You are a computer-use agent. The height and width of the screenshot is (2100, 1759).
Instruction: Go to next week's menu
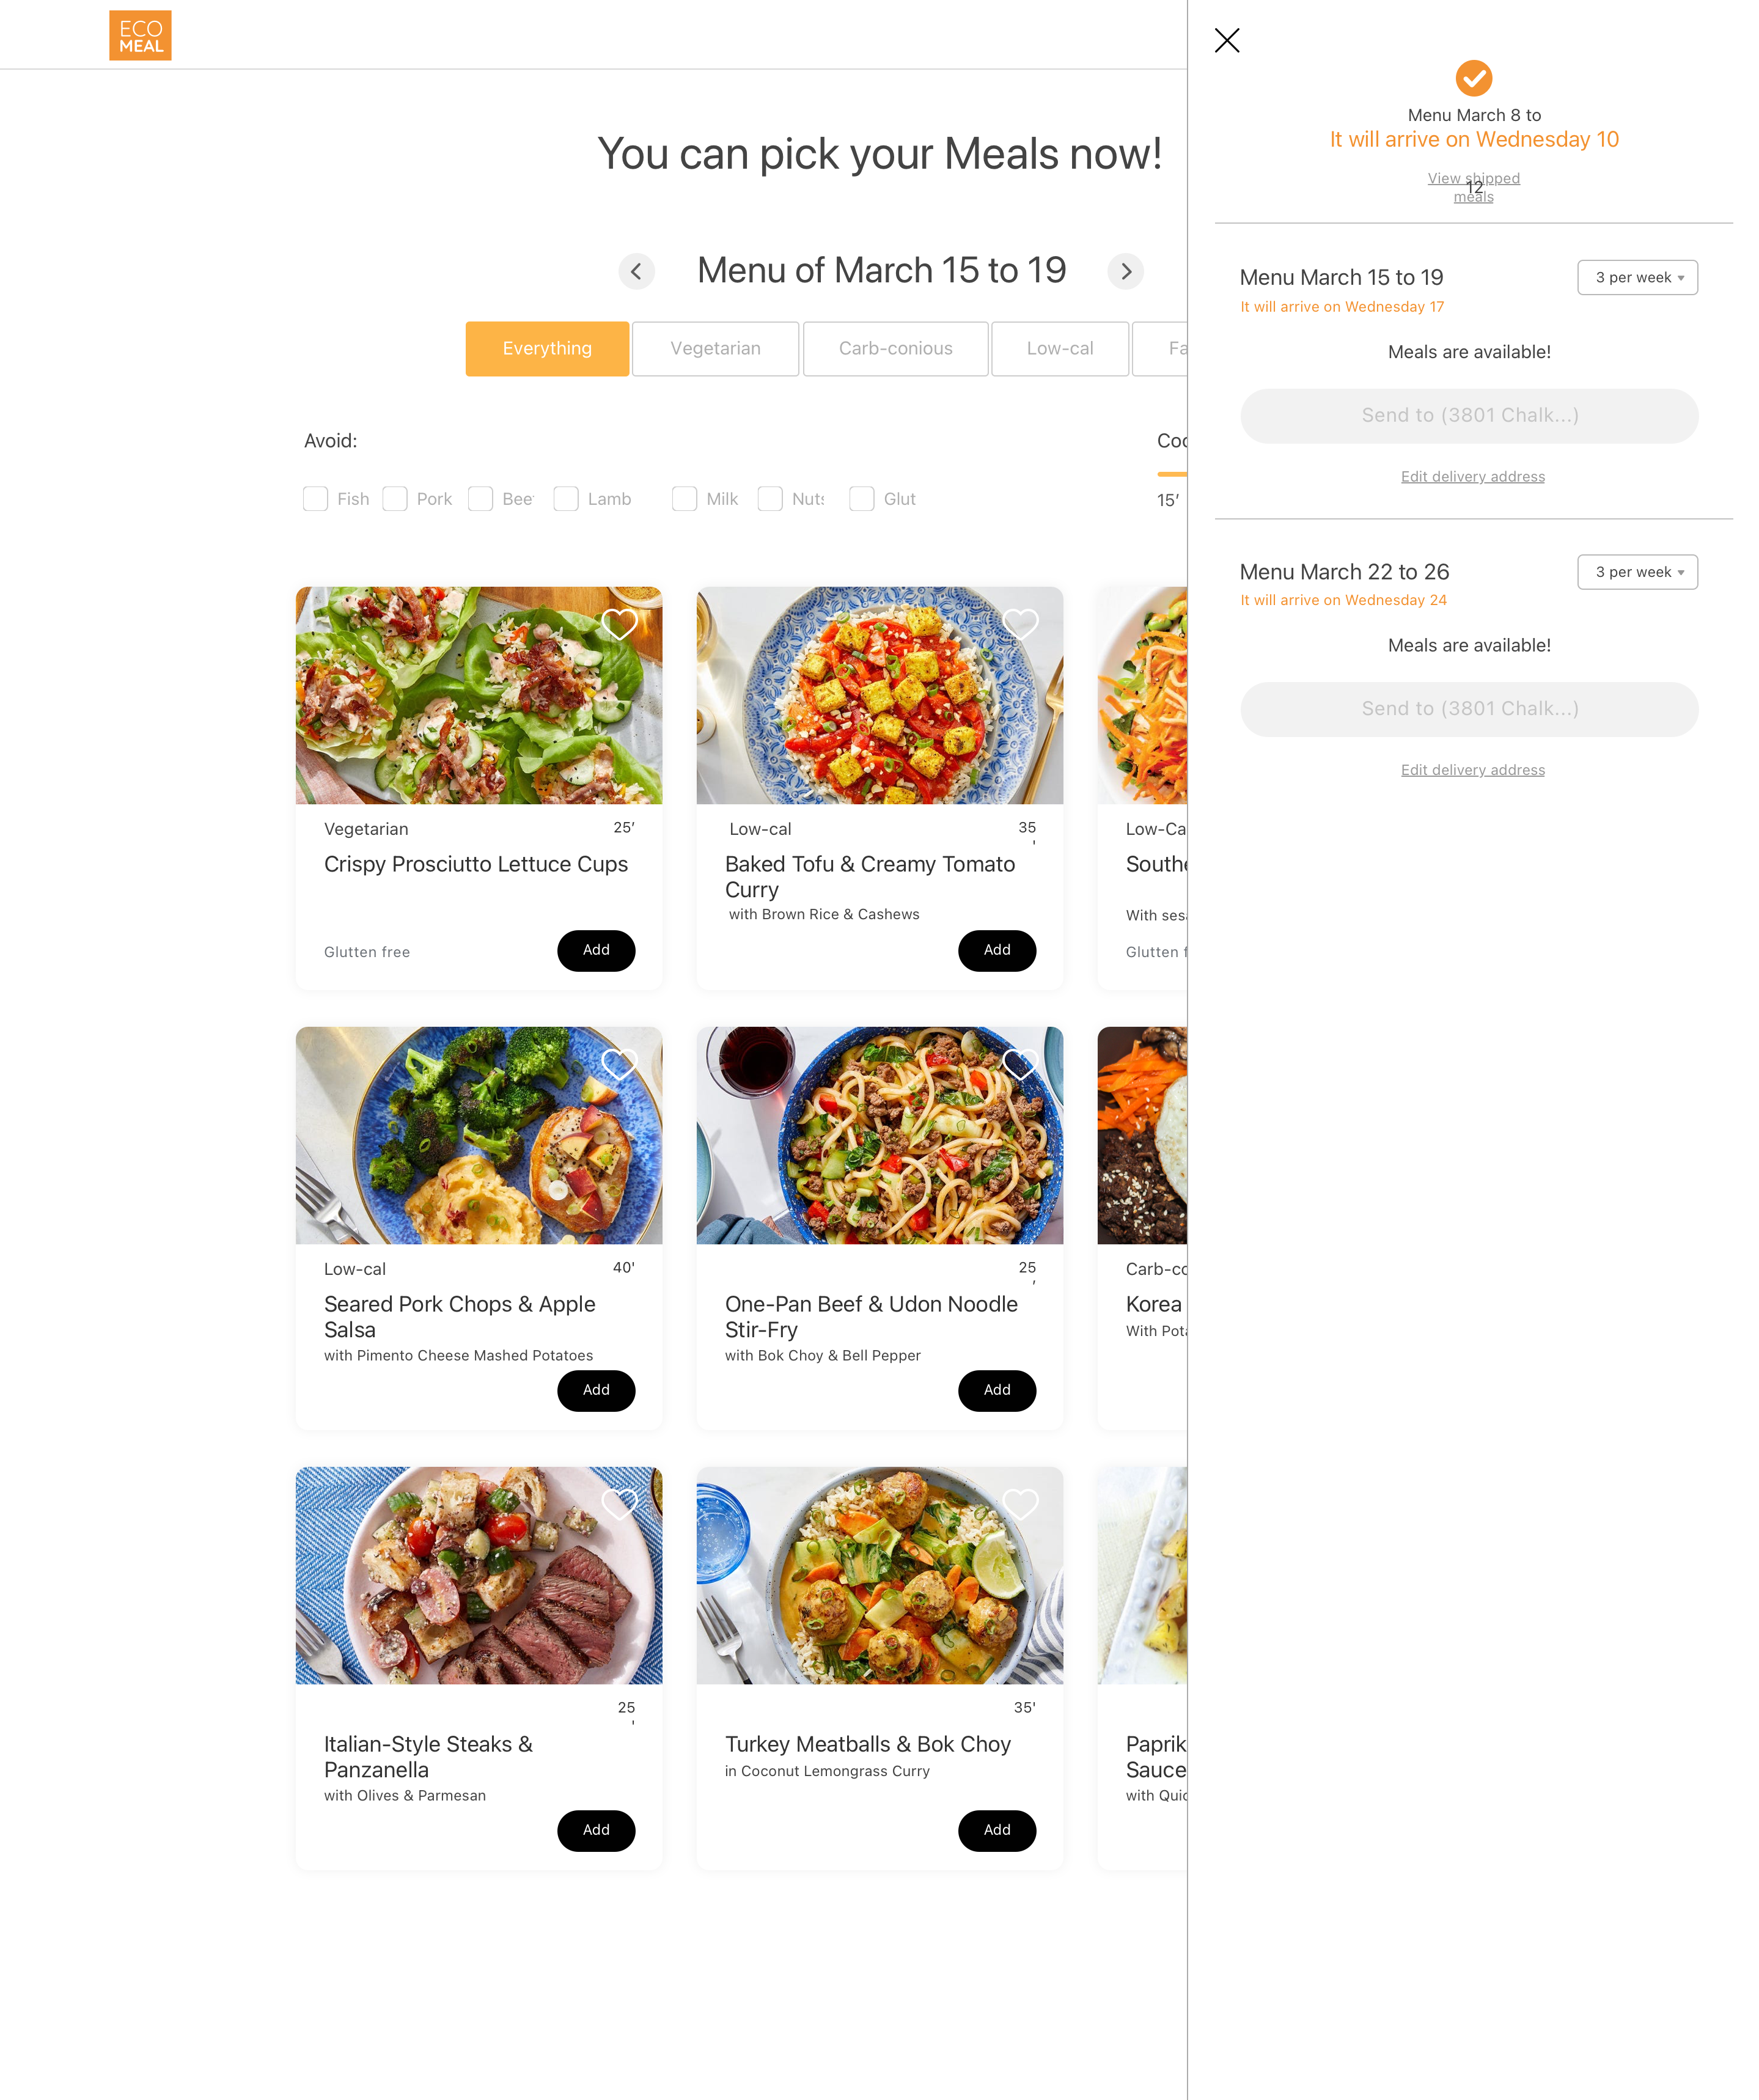(x=1126, y=271)
